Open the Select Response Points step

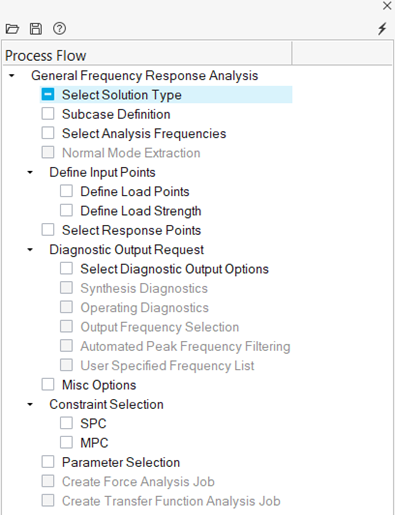pos(131,230)
